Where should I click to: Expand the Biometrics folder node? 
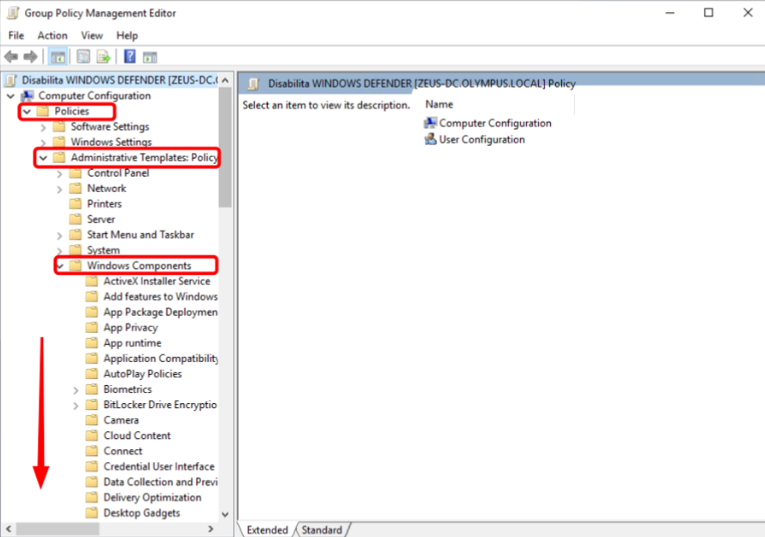[x=76, y=389]
